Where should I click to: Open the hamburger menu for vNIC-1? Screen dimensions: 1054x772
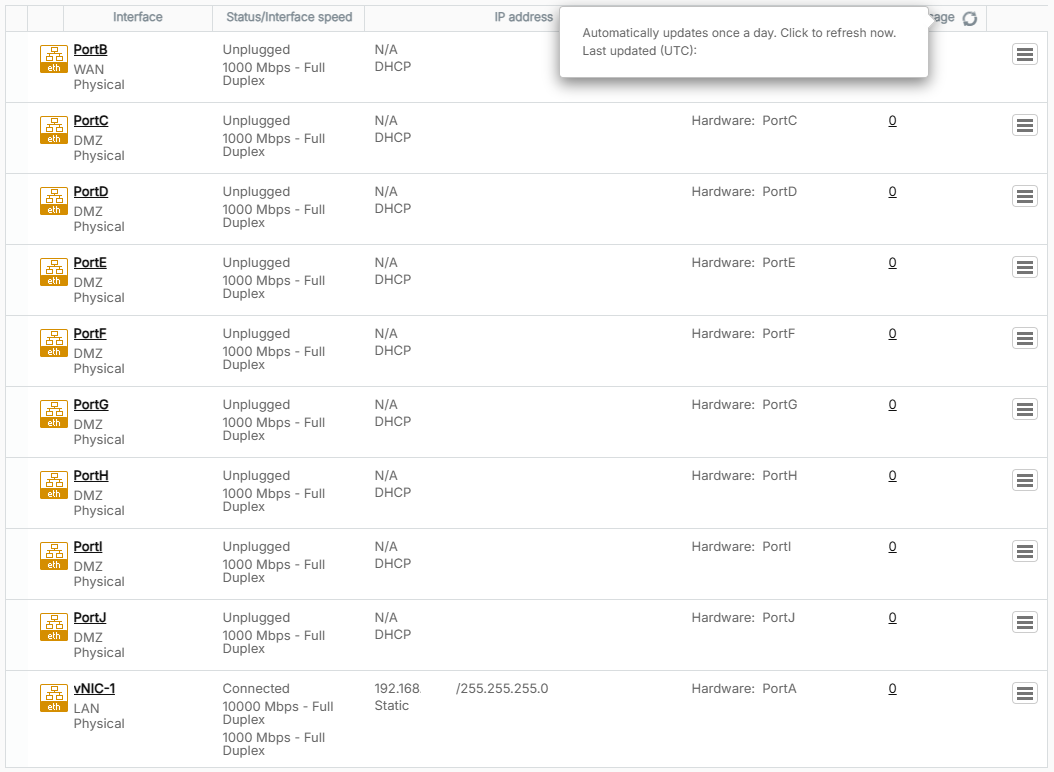[x=1024, y=693]
